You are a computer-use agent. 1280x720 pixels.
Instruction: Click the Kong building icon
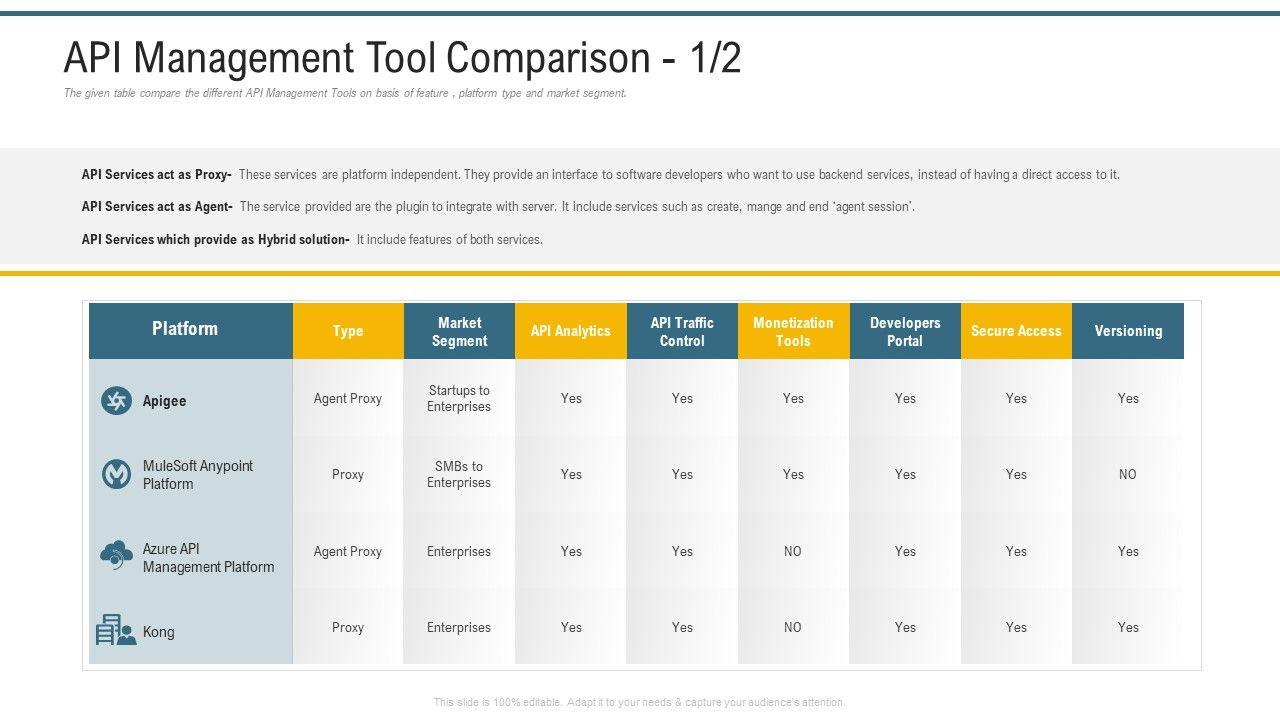click(x=116, y=630)
